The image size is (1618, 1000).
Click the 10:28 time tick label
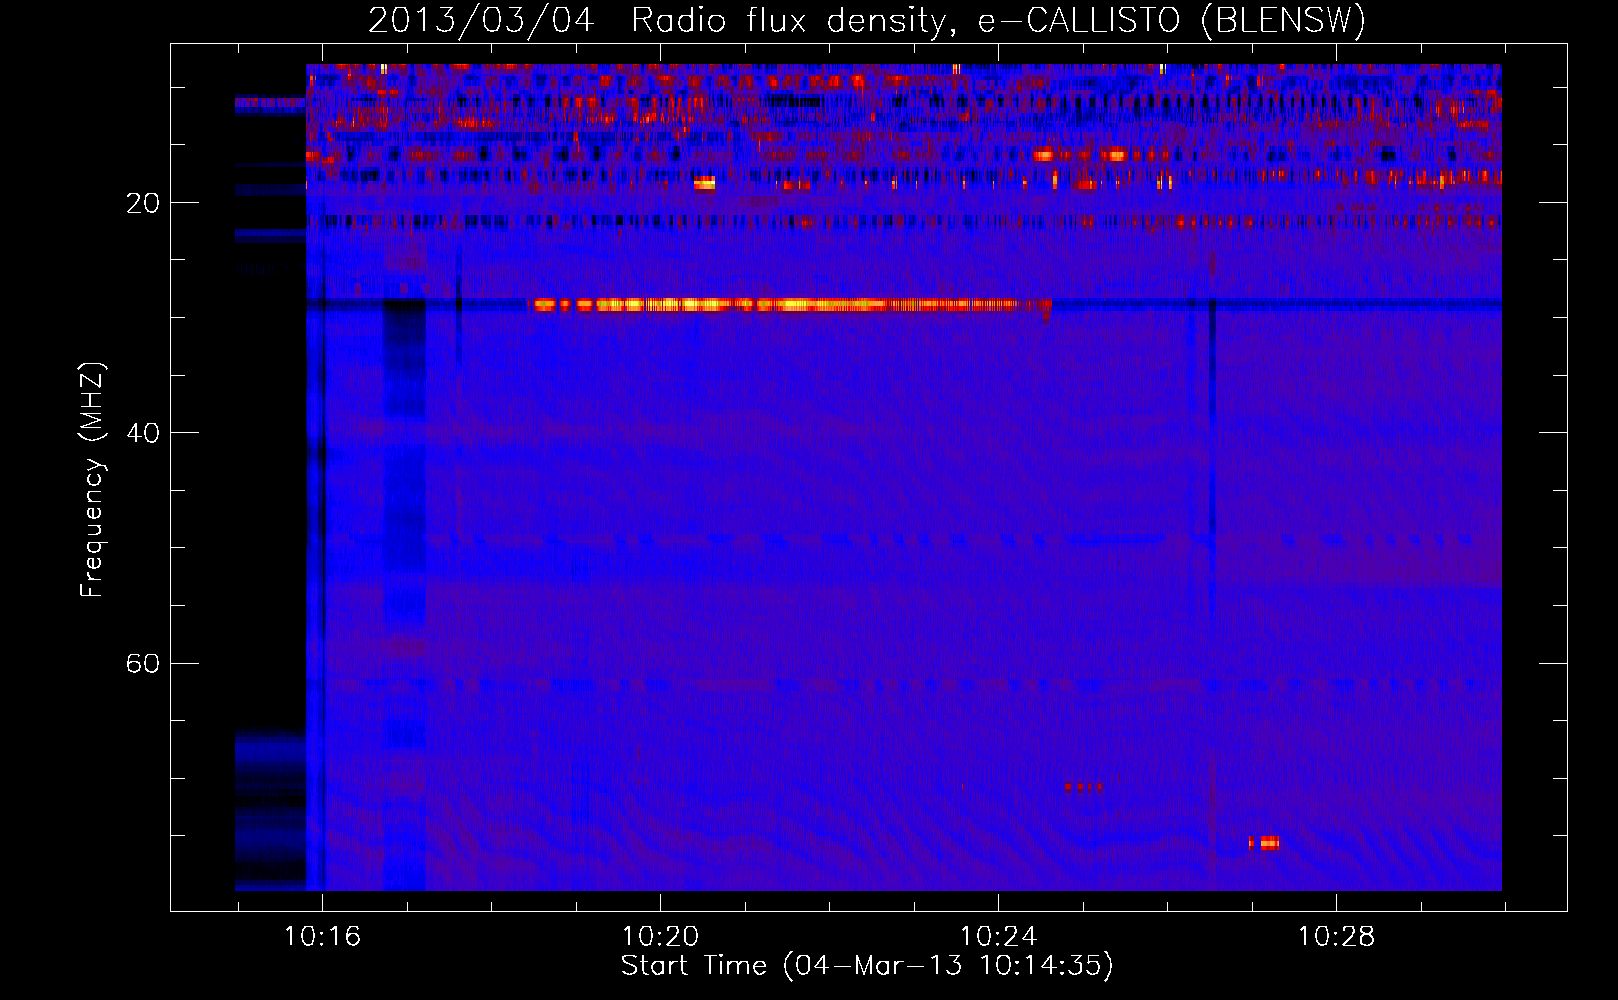(x=1336, y=937)
